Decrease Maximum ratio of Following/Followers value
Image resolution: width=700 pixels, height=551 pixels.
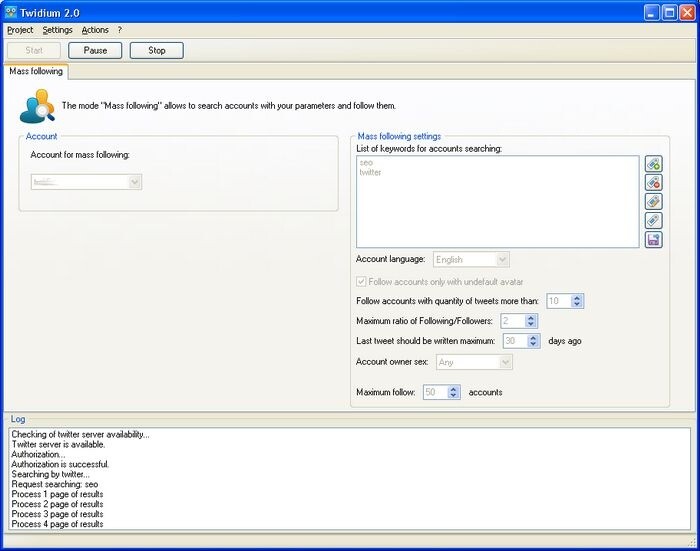[x=531, y=324]
